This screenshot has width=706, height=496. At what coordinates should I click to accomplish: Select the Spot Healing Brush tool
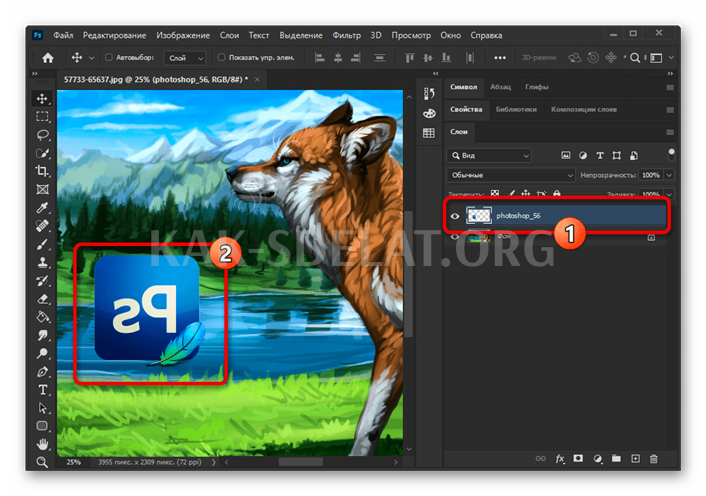pos(42,226)
